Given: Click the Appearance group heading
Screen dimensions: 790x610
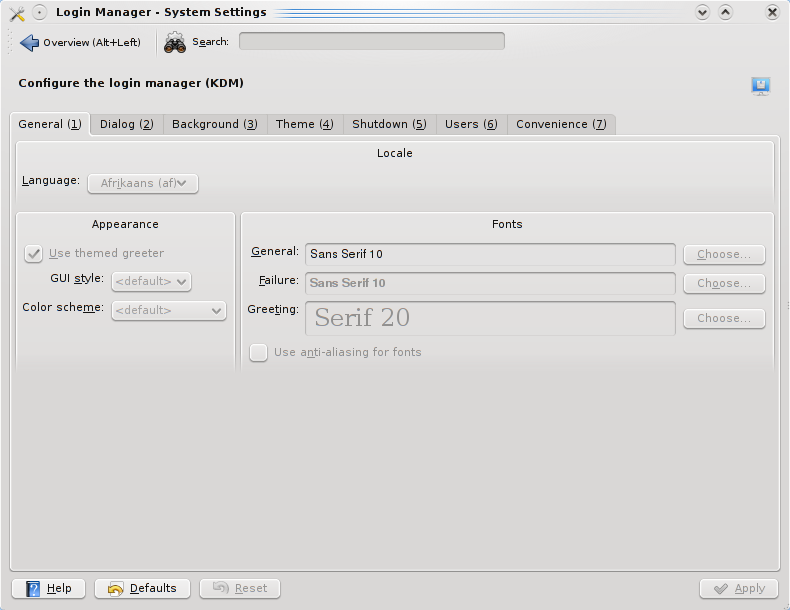Looking at the screenshot, I should 125,224.
